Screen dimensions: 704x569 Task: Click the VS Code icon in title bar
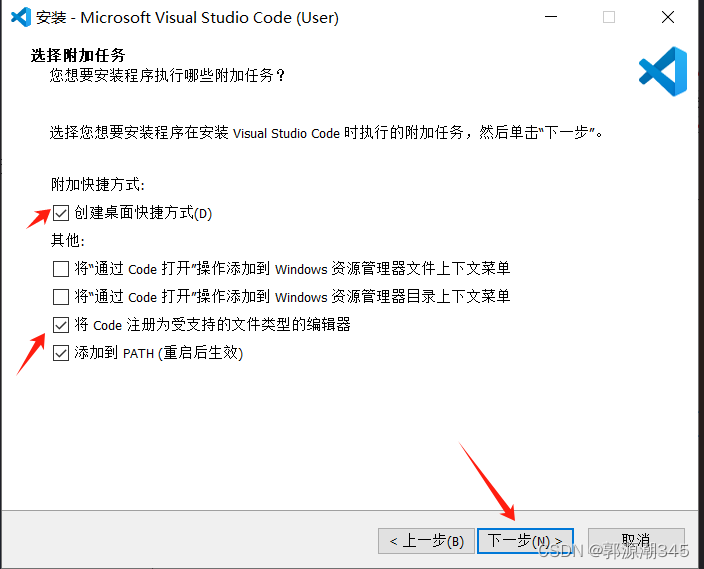point(21,18)
